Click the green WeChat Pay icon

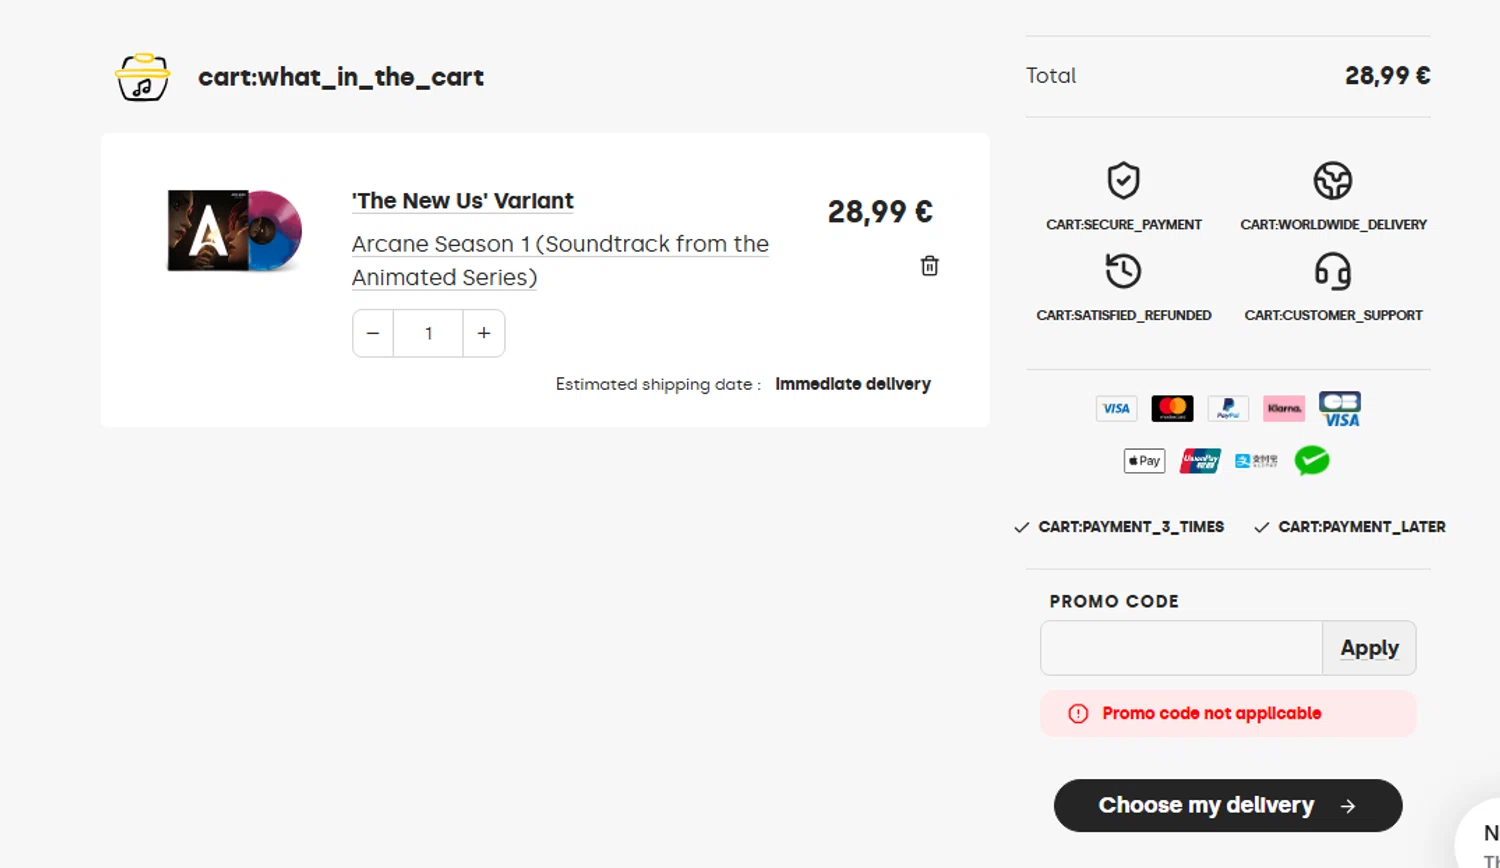(x=1312, y=460)
